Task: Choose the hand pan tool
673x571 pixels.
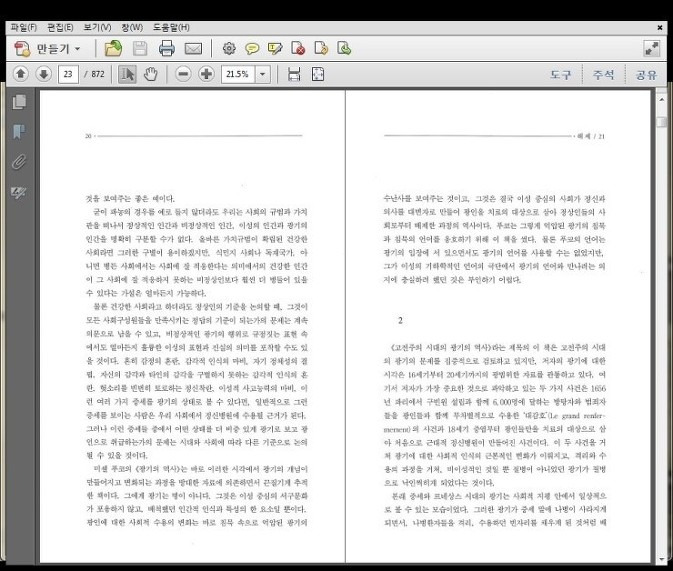Action: [x=151, y=74]
